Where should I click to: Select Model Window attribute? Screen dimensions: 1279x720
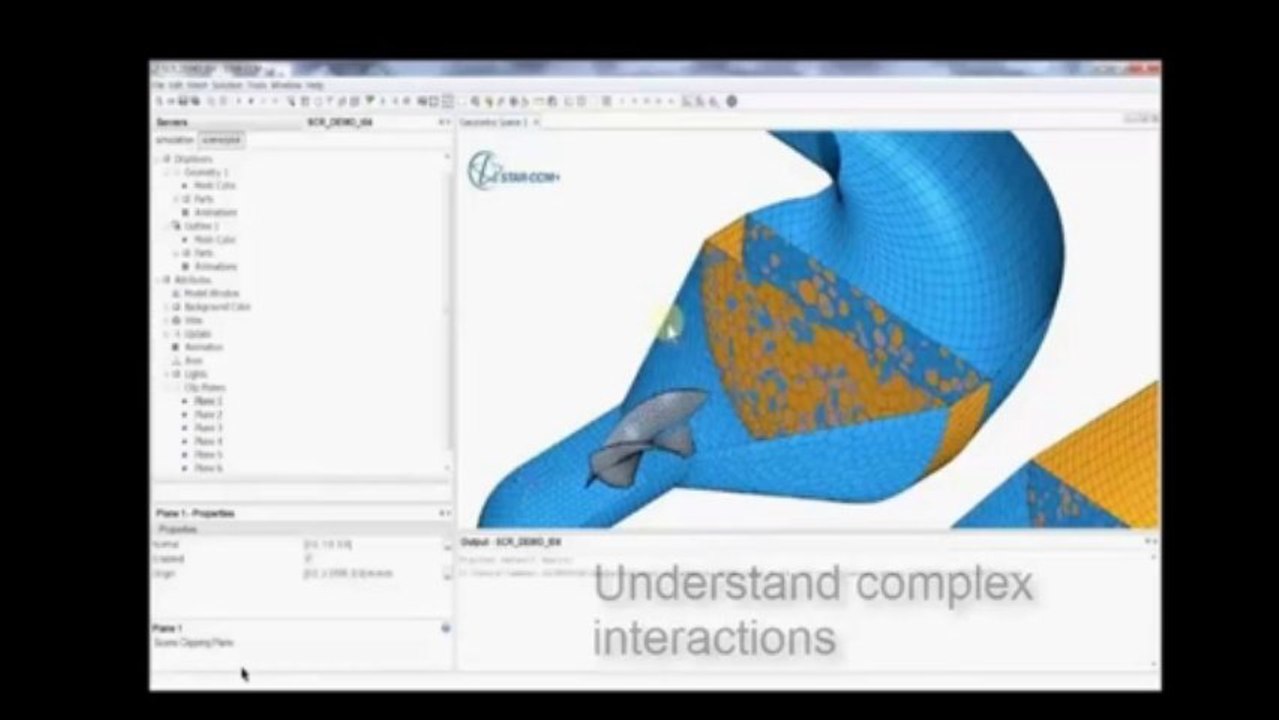coord(212,294)
